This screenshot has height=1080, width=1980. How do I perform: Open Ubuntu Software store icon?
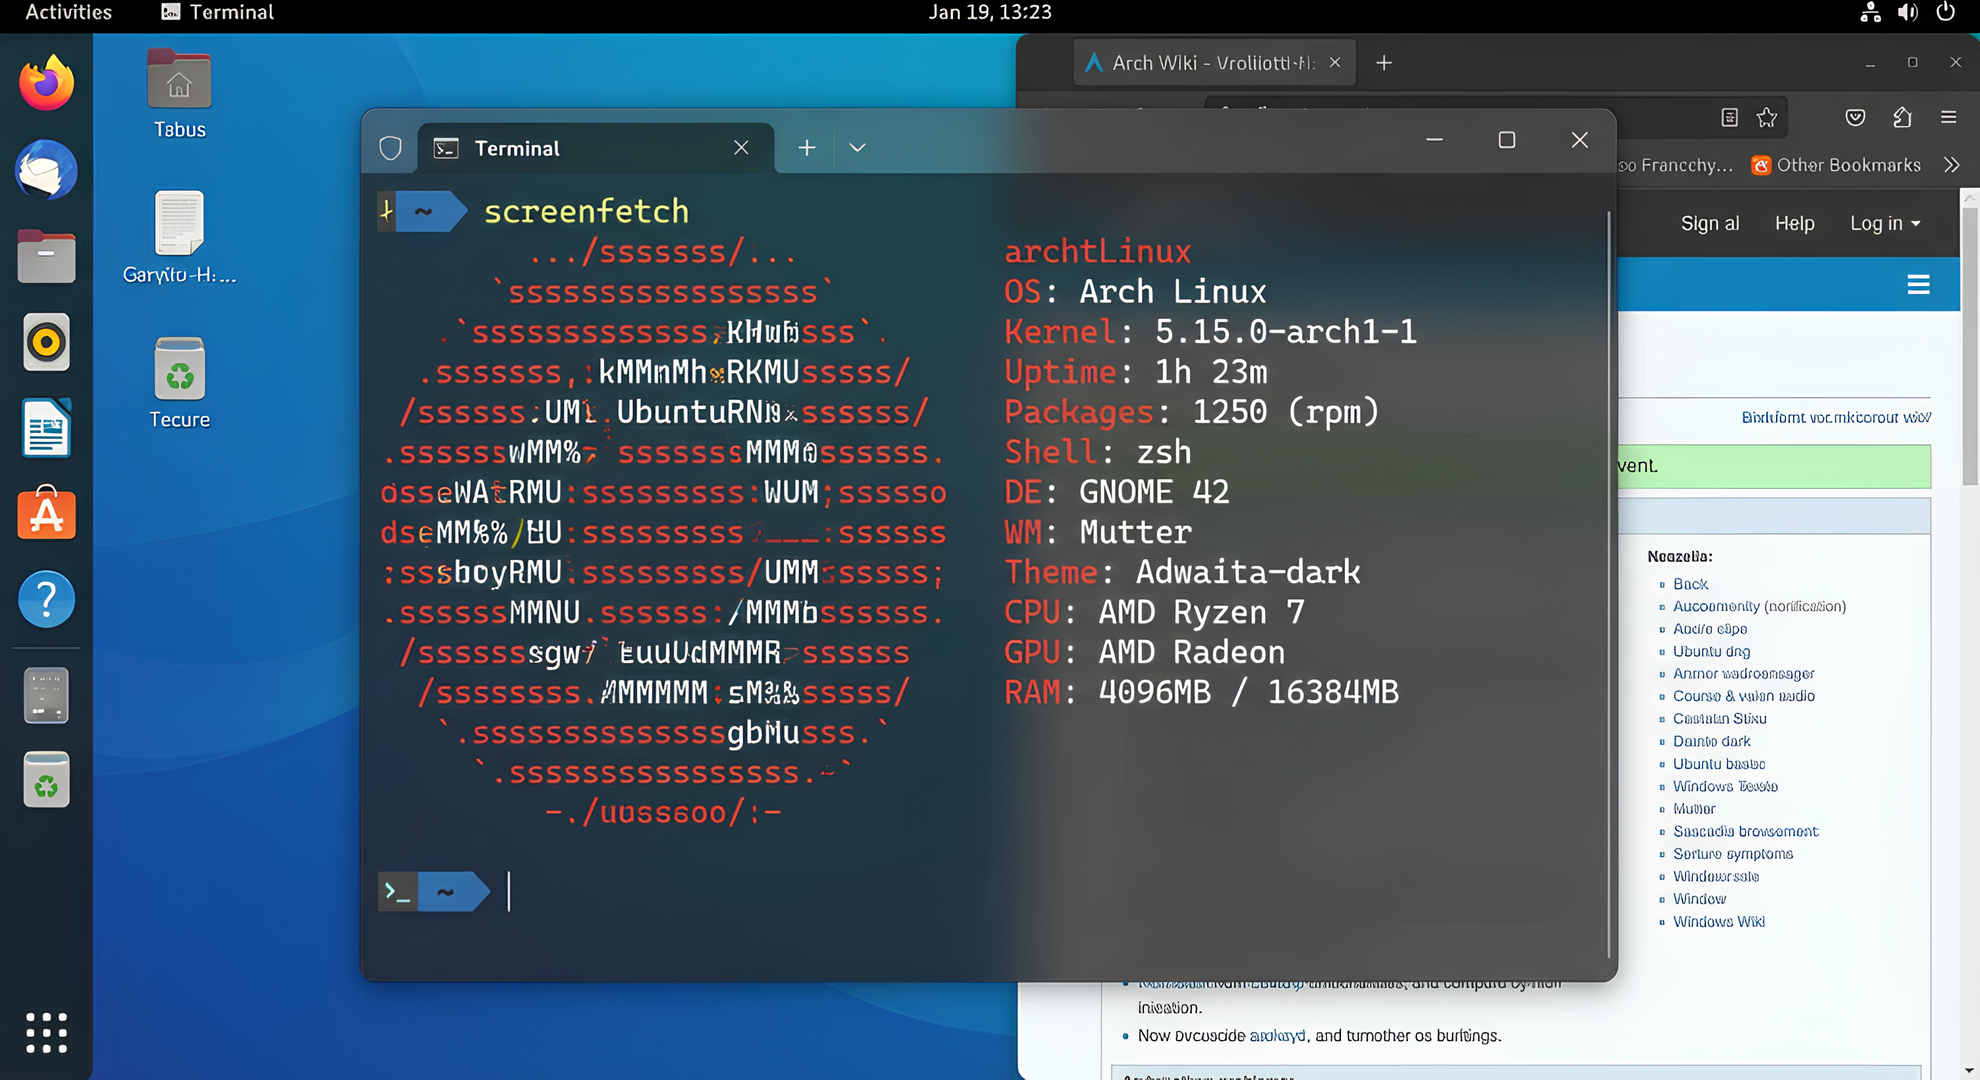[46, 514]
